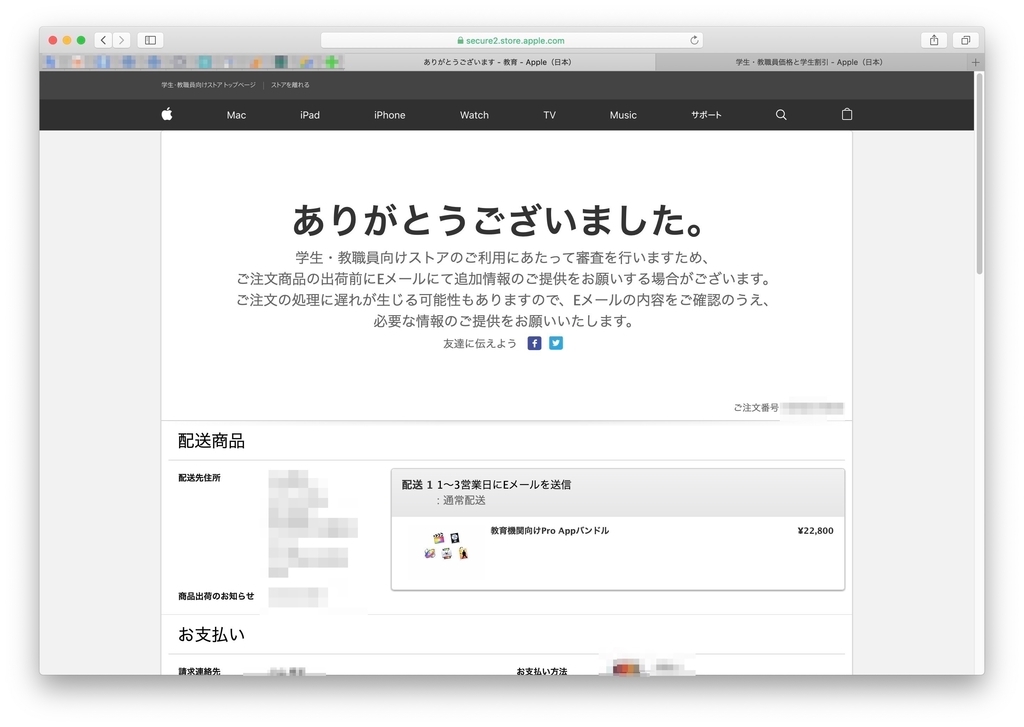This screenshot has height=727, width=1024.
Task: Click the secure2.store.apple.com address field
Action: [511, 40]
